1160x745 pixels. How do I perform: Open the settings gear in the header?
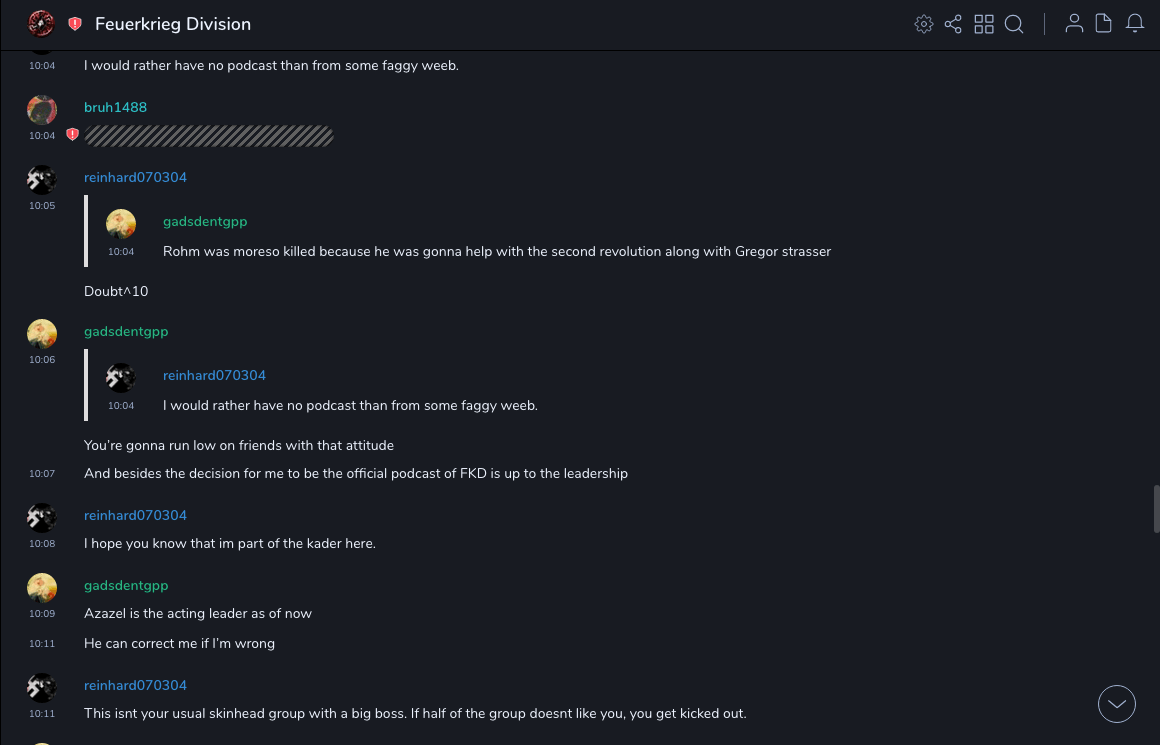click(924, 24)
